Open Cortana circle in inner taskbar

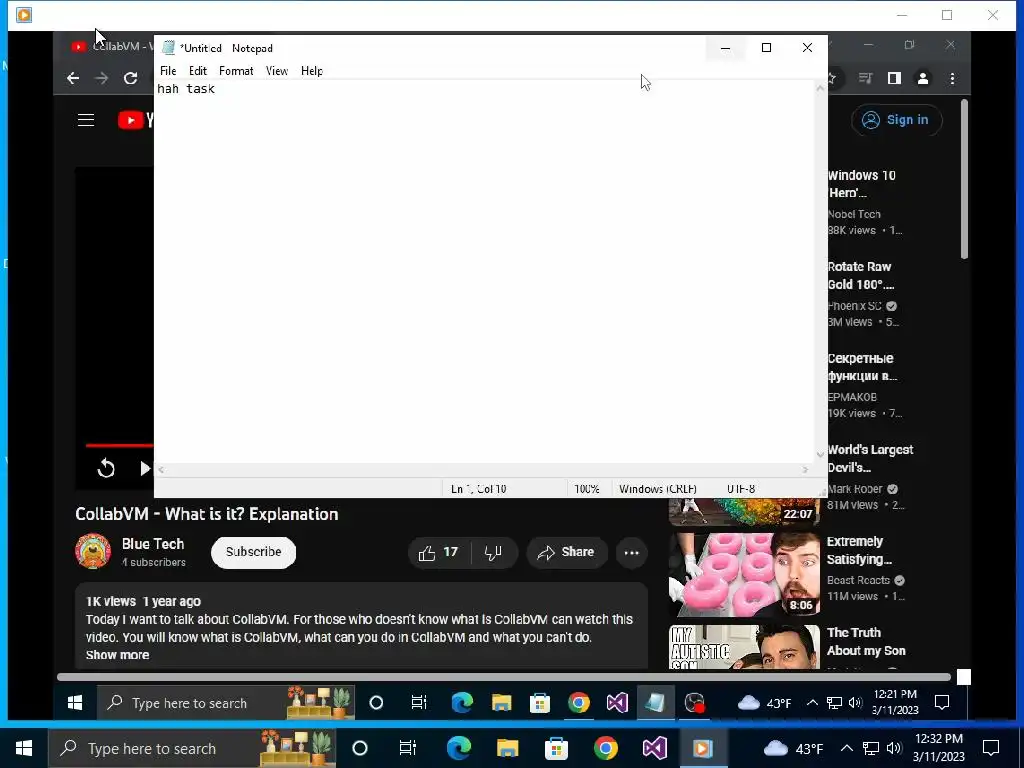pyautogui.click(x=376, y=703)
